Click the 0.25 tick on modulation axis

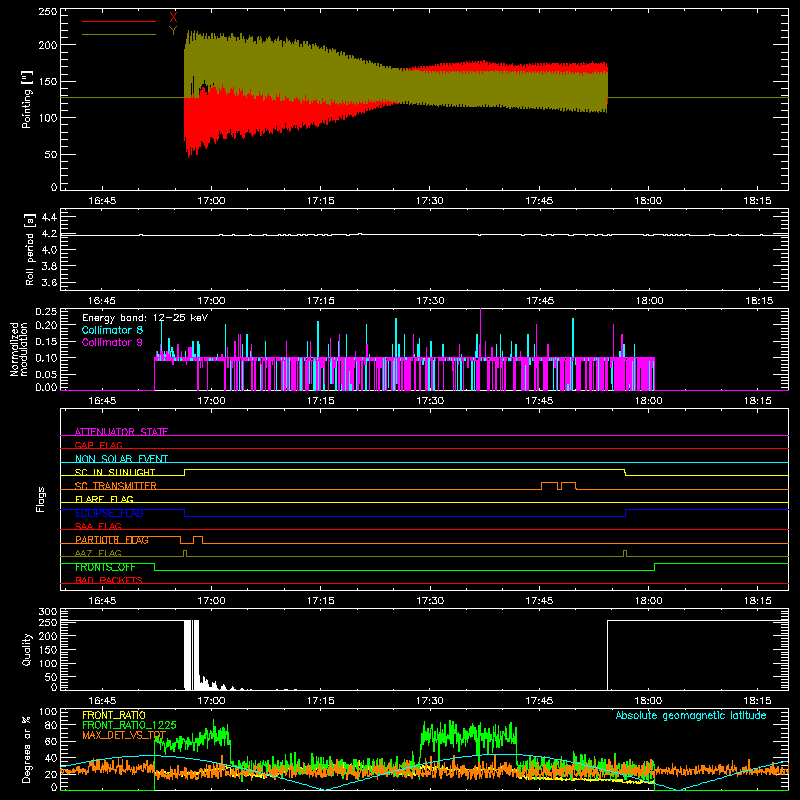point(46,311)
